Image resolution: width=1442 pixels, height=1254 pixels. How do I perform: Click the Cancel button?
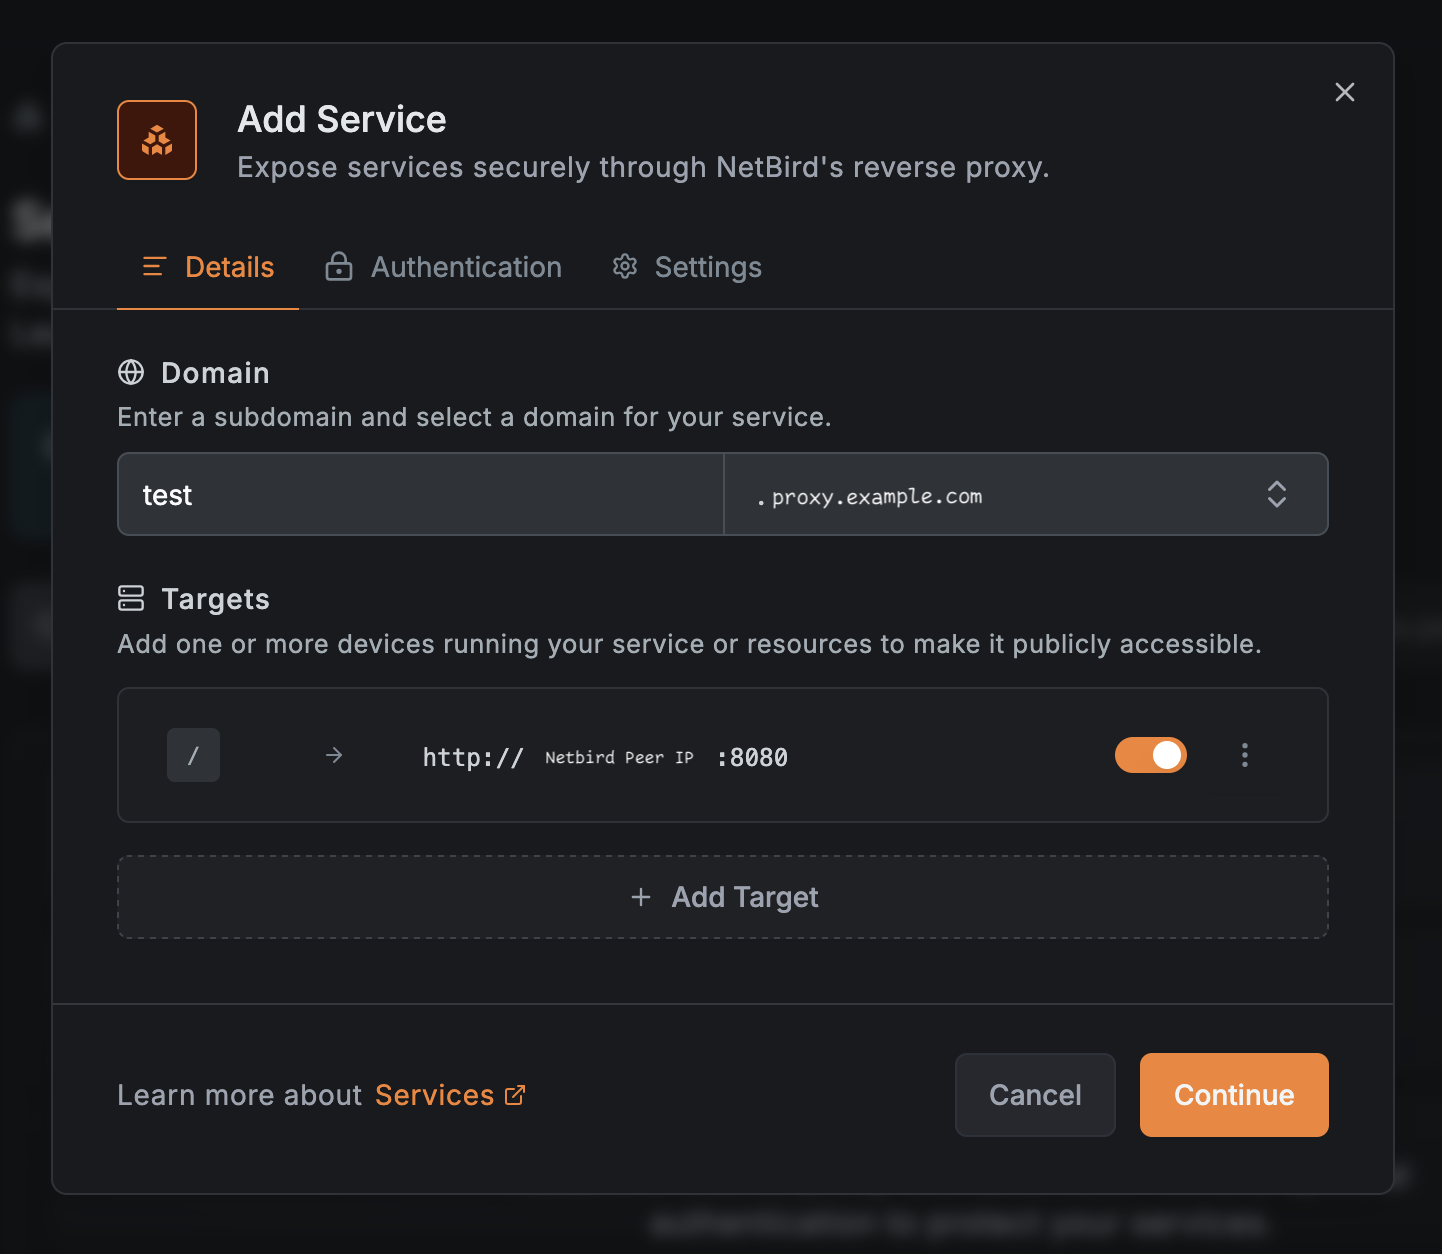(1034, 1095)
